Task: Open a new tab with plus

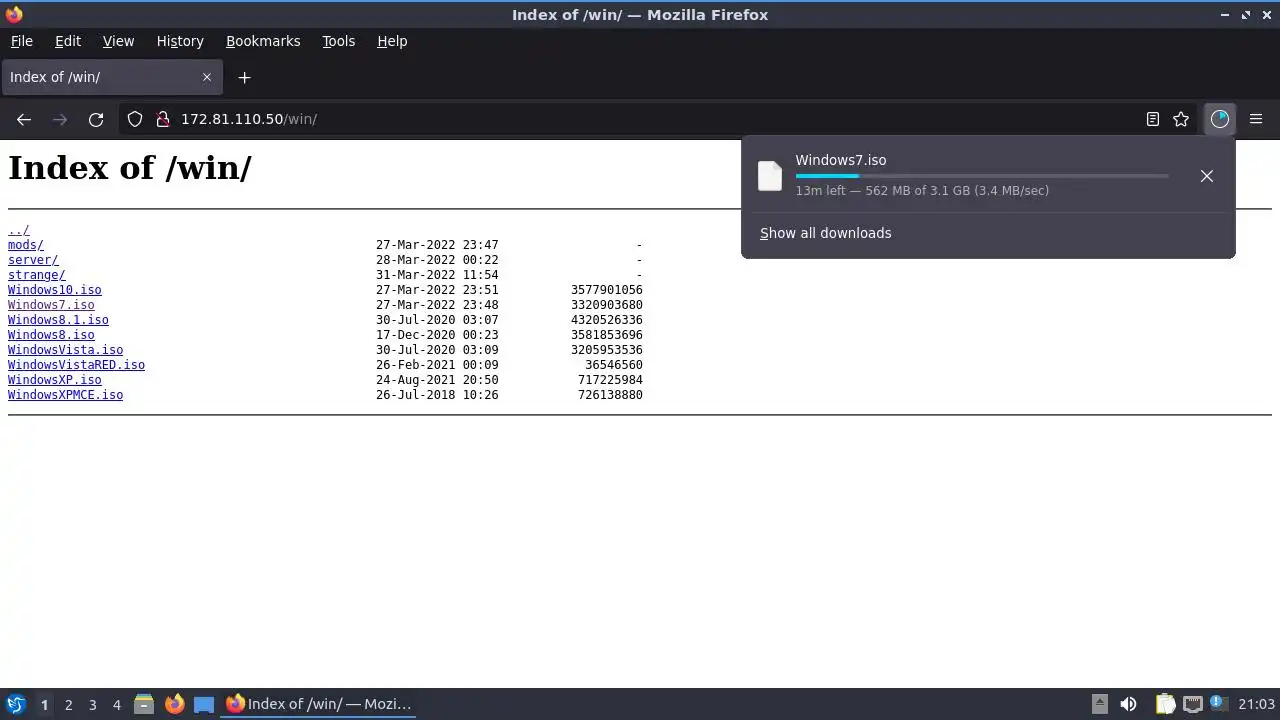Action: 244,77
